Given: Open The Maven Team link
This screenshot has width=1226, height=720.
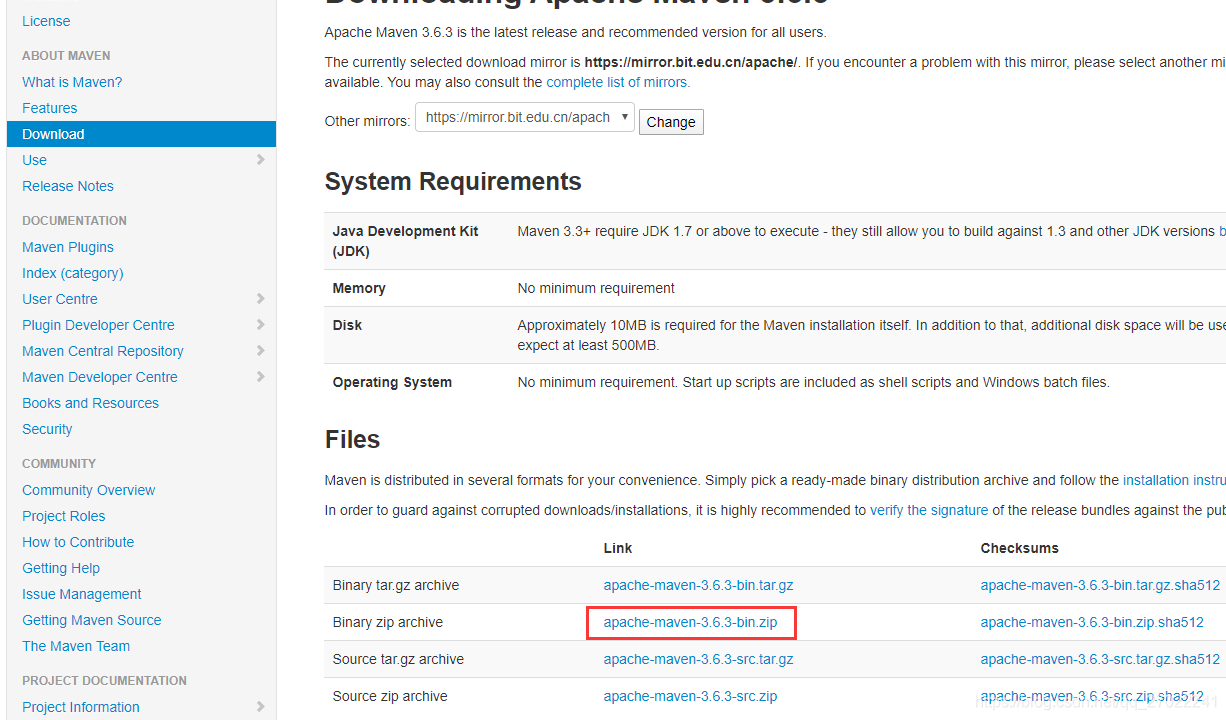Looking at the screenshot, I should tap(76, 646).
